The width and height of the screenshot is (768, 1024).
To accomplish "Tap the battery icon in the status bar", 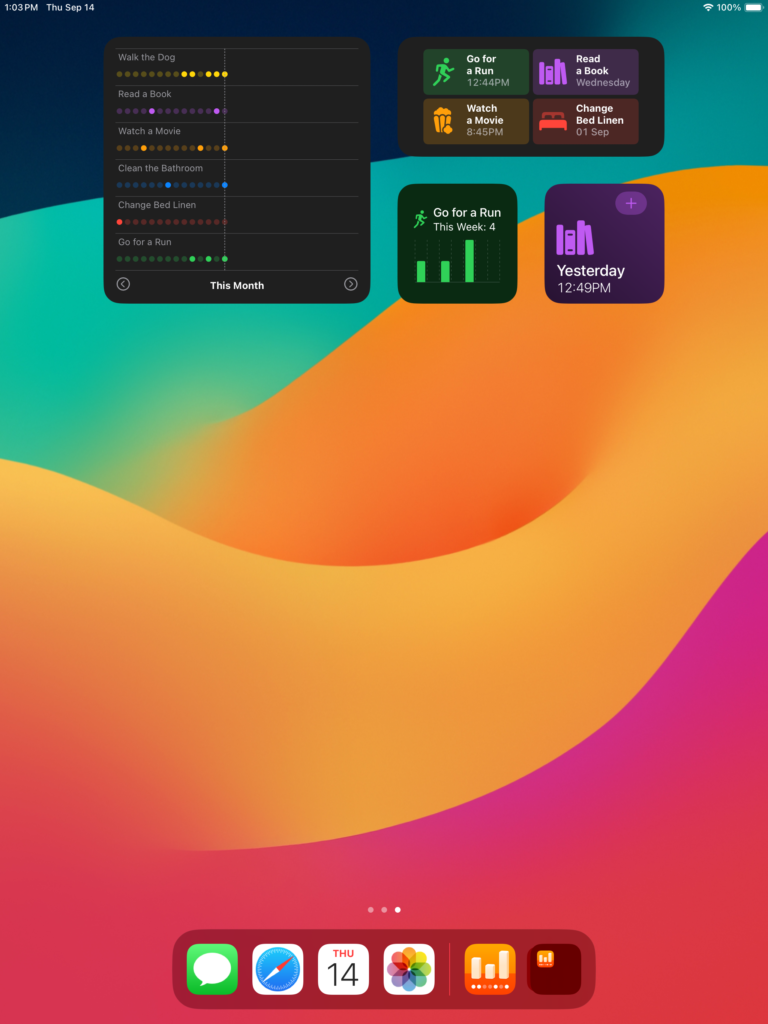I will pos(754,8).
